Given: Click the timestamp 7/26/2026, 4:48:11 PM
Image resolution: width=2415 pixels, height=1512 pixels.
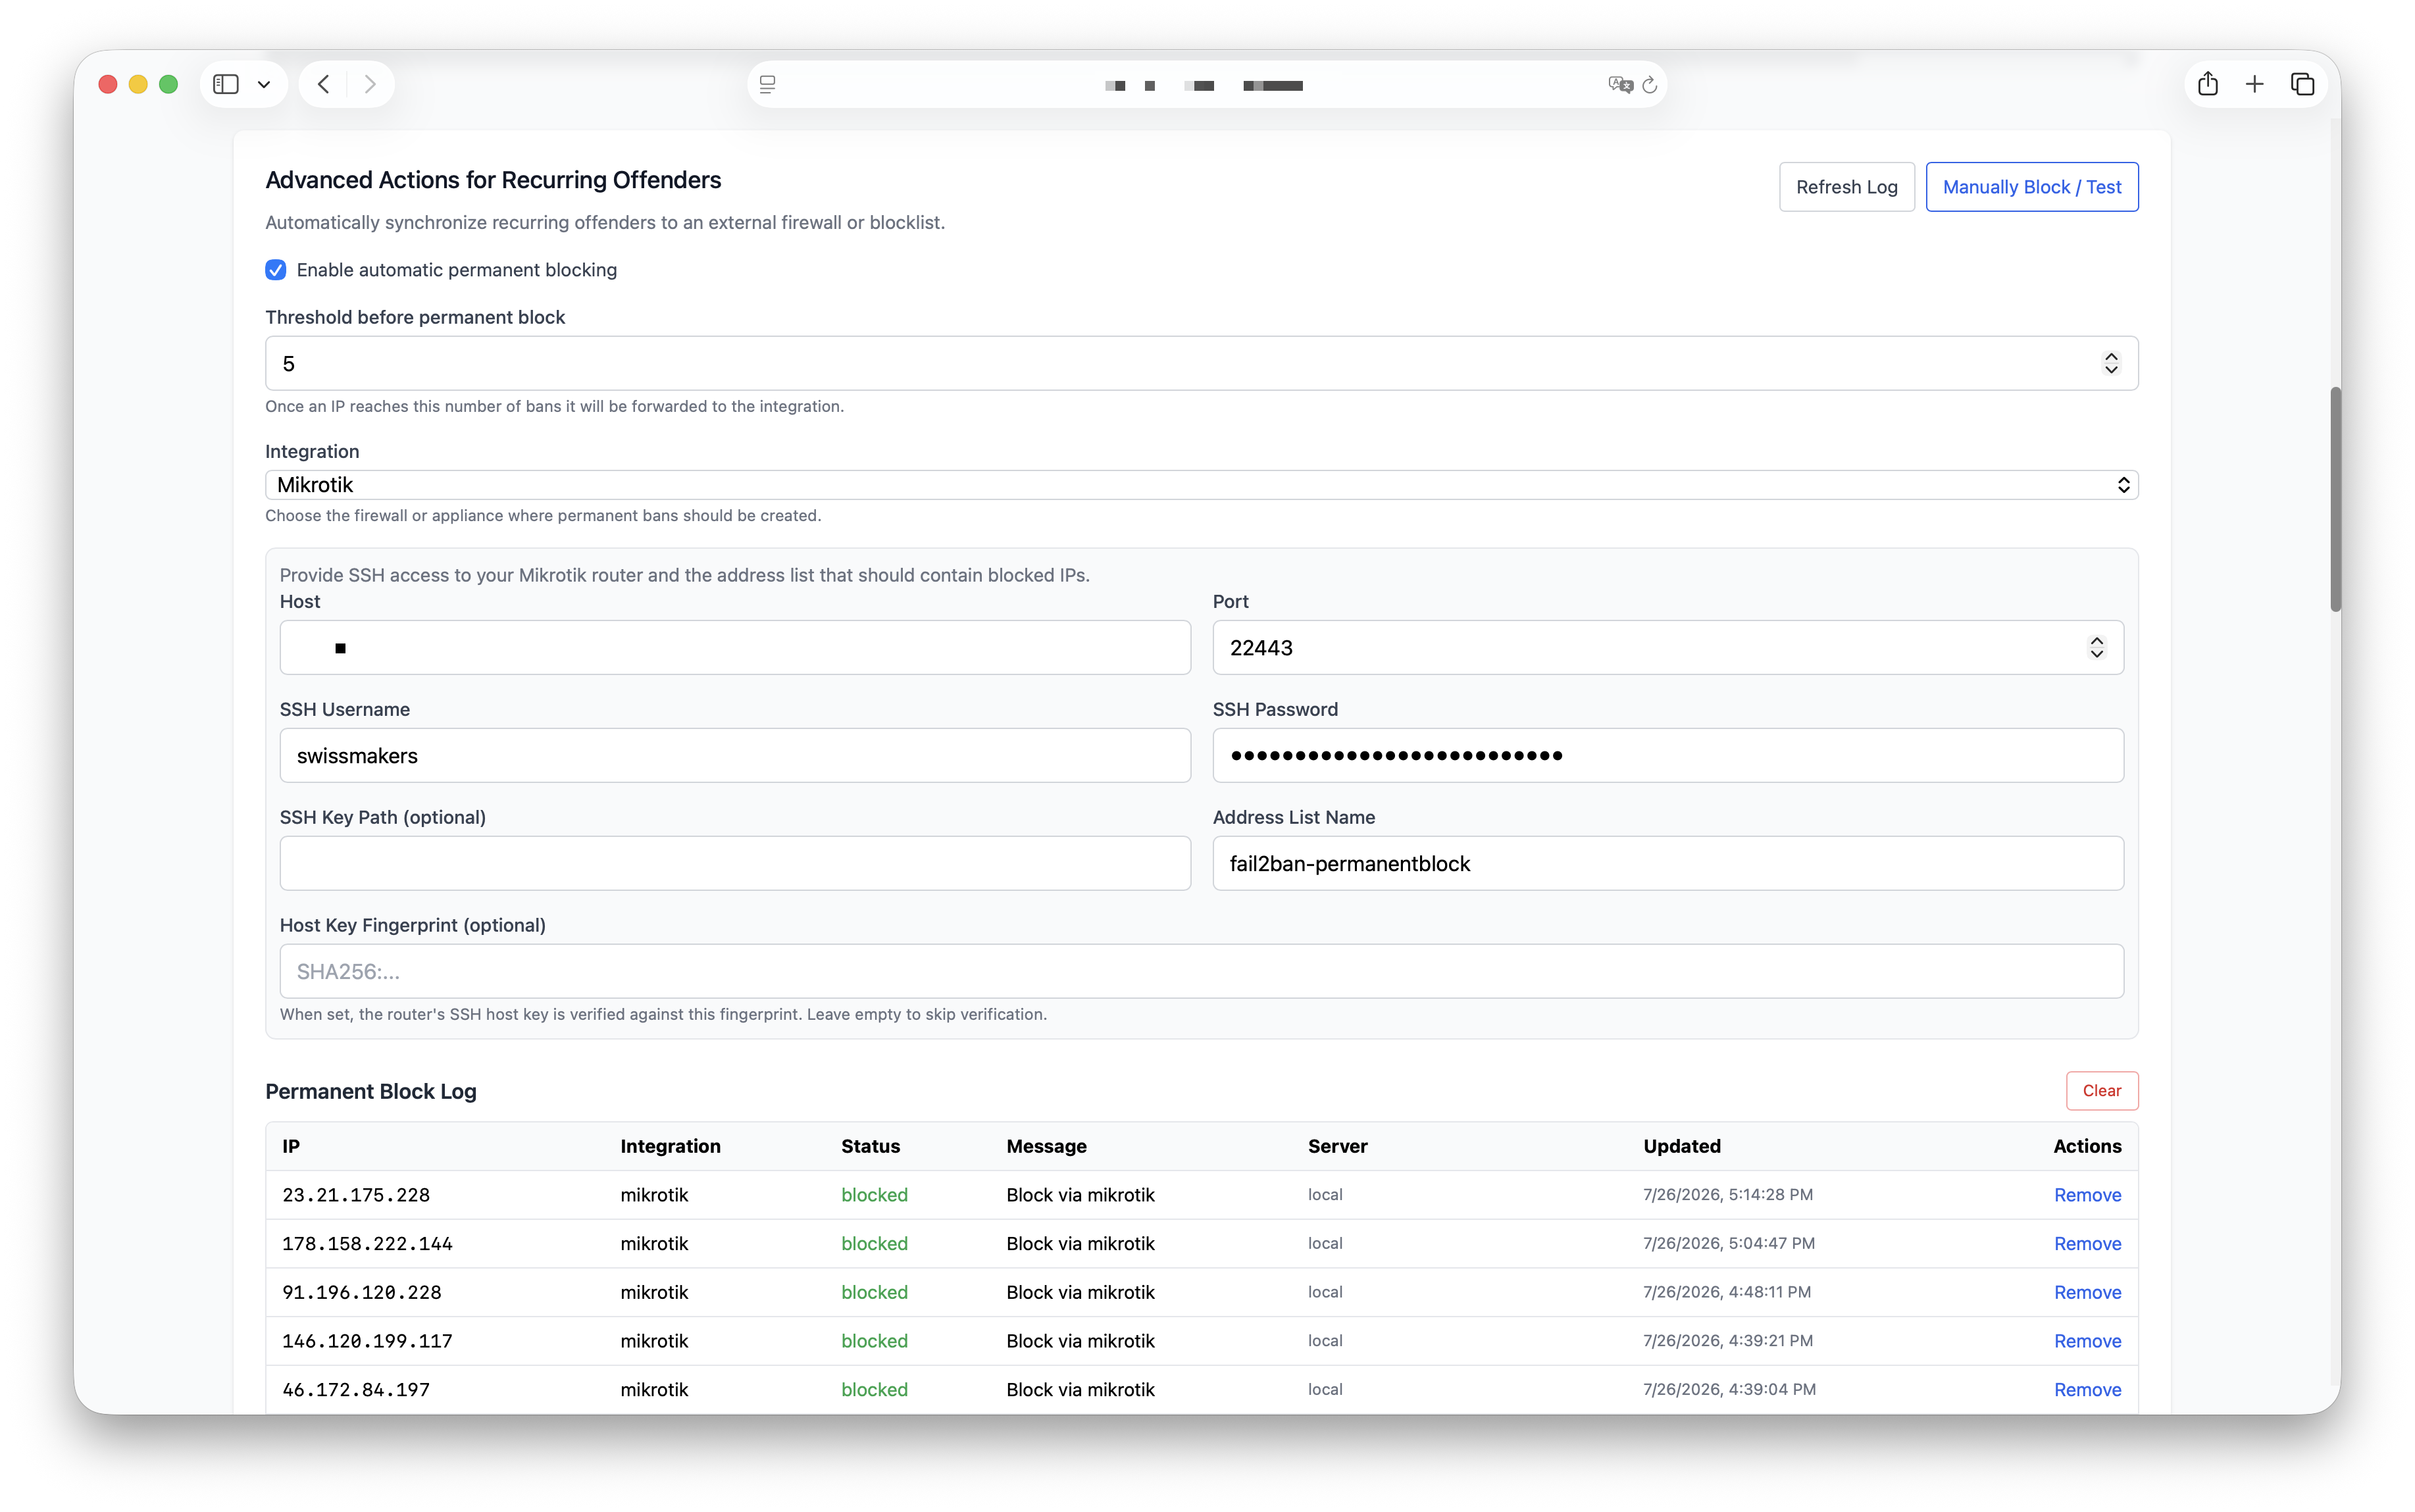Looking at the screenshot, I should coord(1727,1293).
